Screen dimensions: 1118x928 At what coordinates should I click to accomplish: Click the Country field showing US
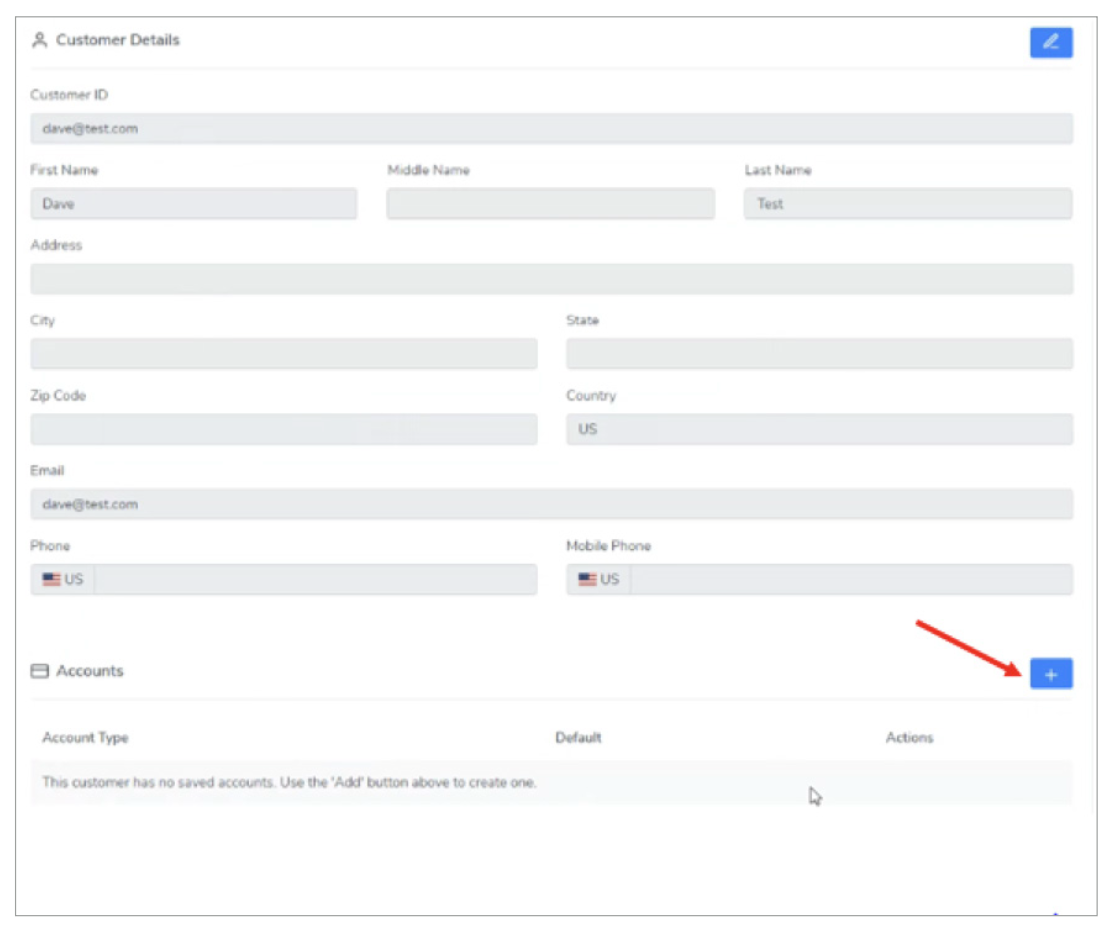pyautogui.click(x=819, y=430)
